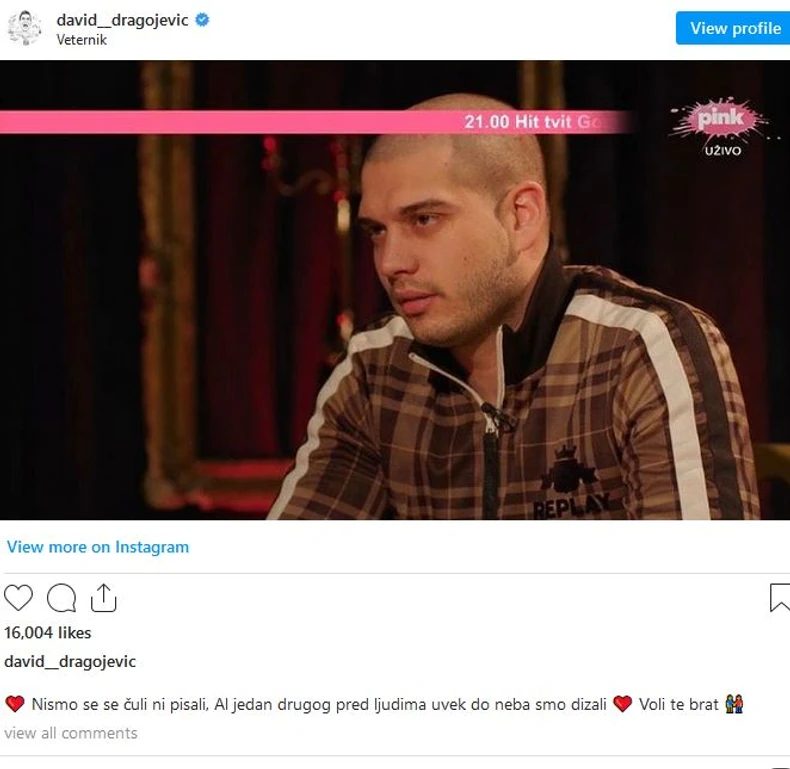Click the View profile button
Screen dimensions: 790x769
click(x=733, y=28)
